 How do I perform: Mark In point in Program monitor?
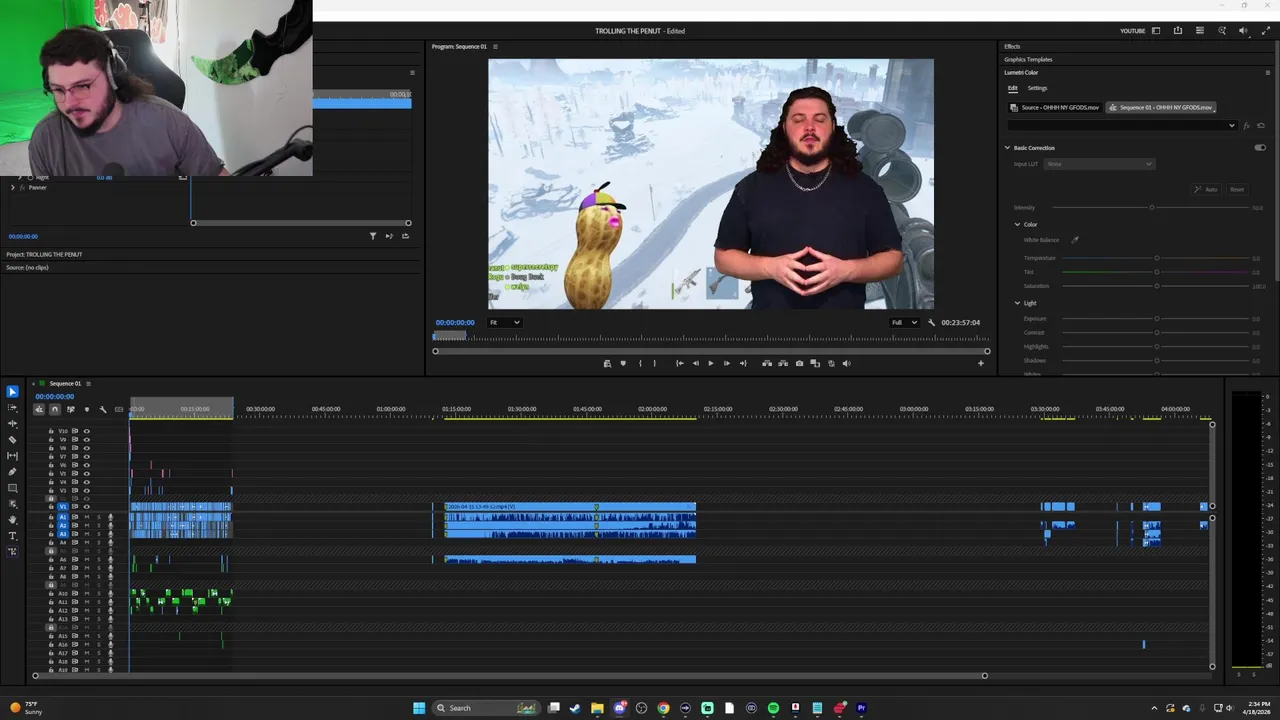pos(640,363)
